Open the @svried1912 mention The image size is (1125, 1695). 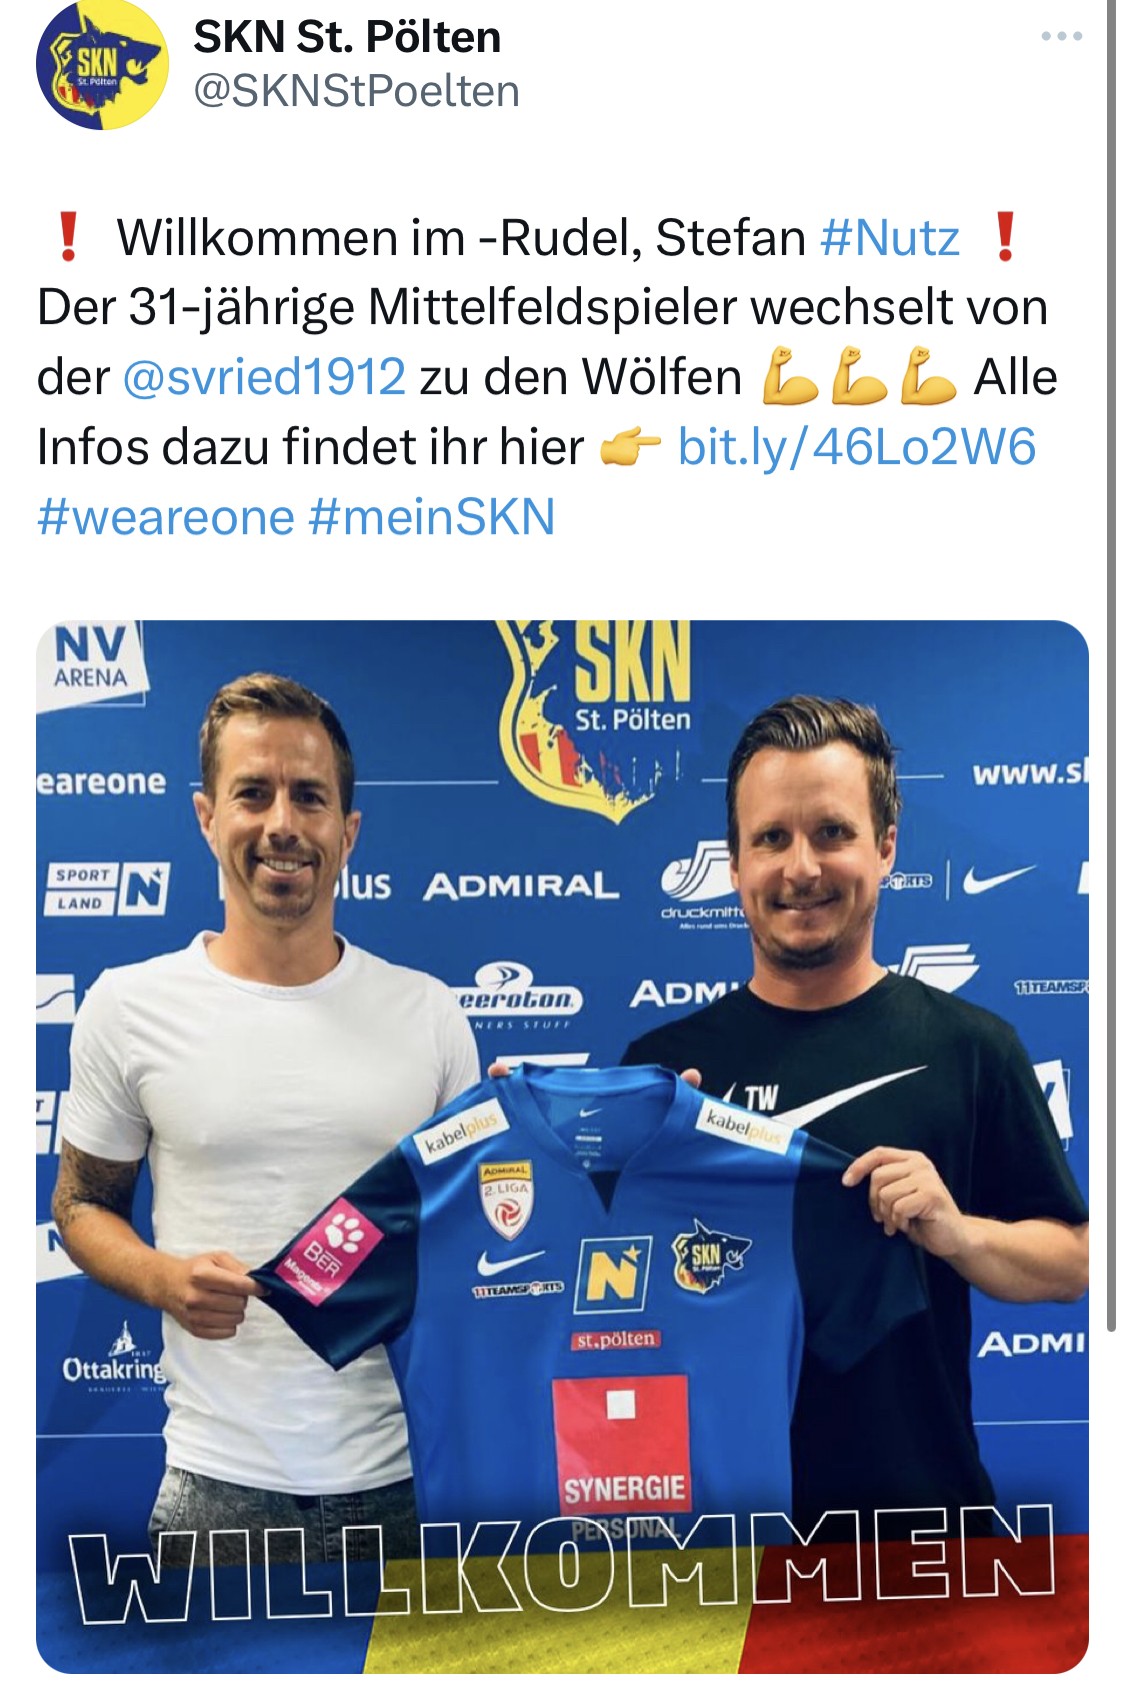[x=264, y=377]
